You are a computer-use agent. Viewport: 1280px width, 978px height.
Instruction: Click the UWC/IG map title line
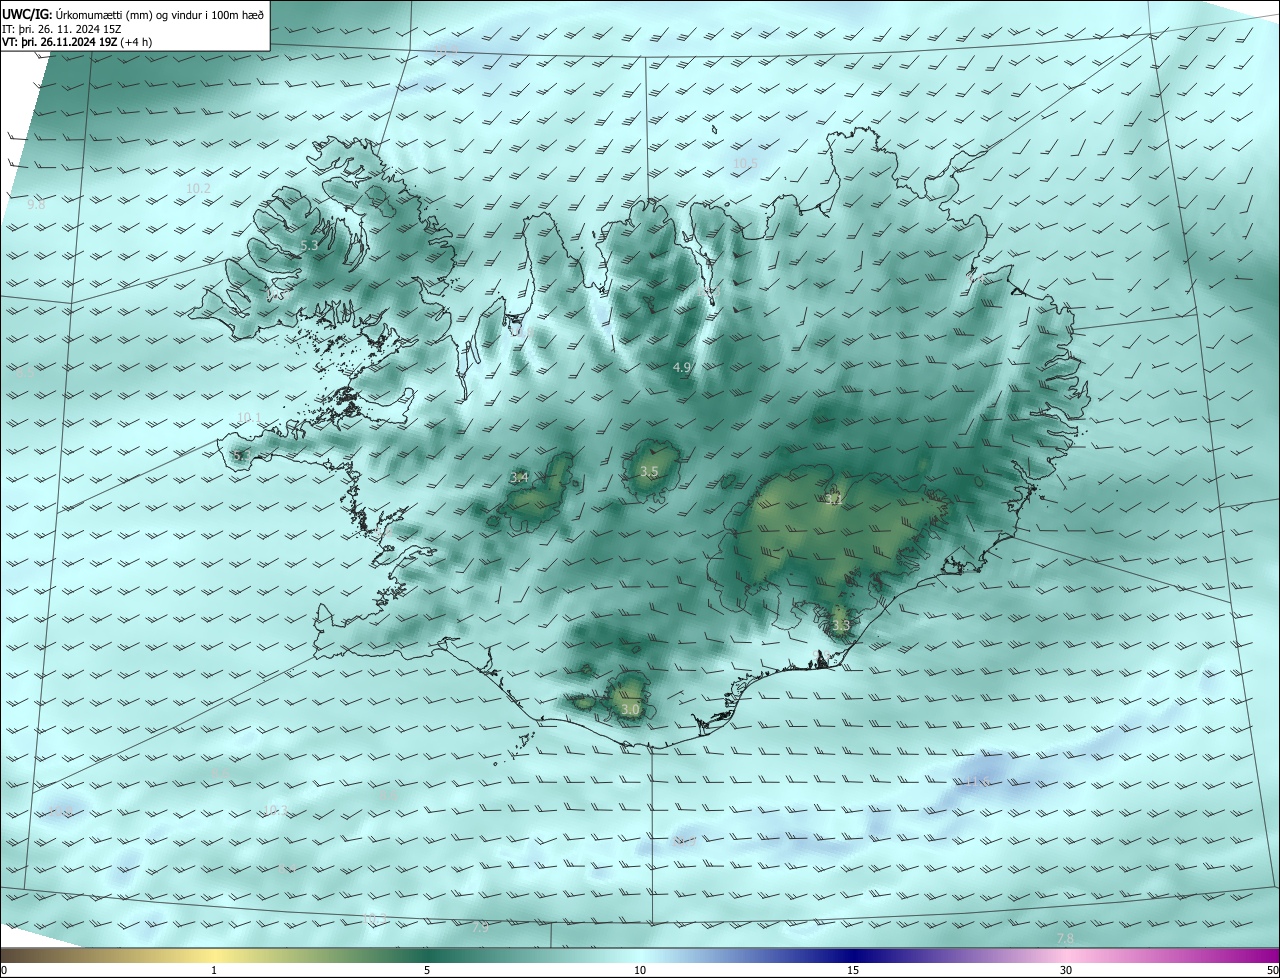point(133,13)
